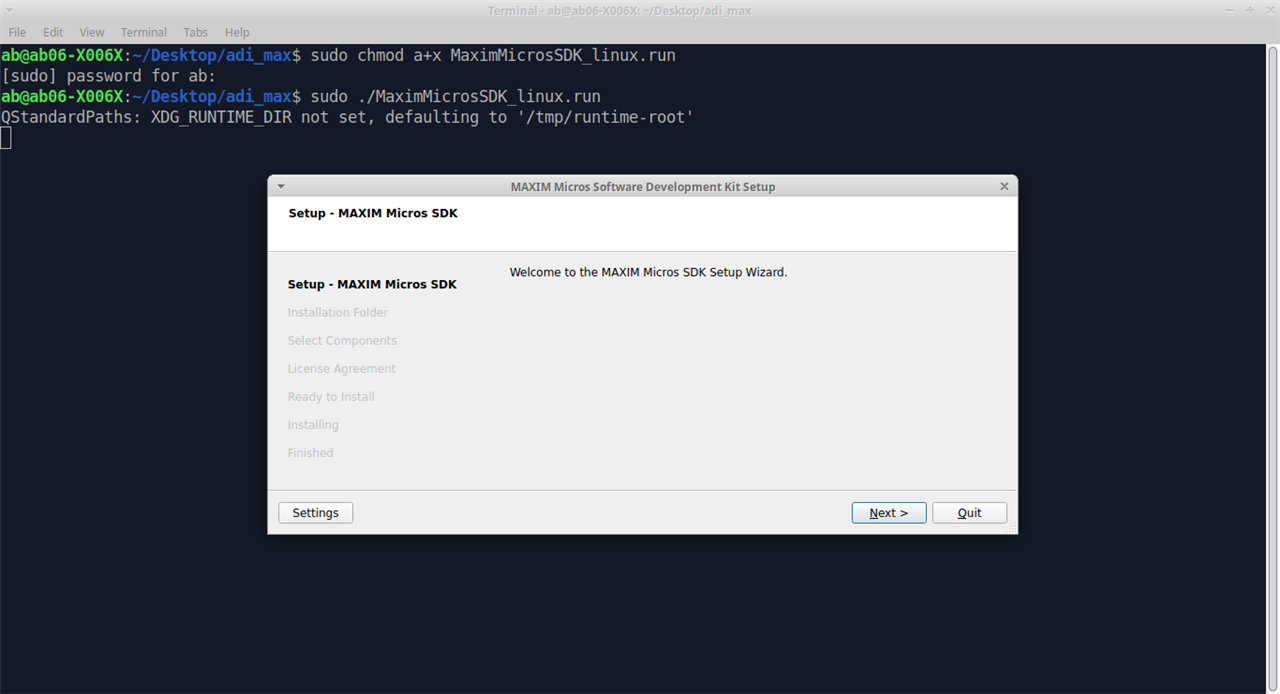Click the terminal cursor block
Viewport: 1280px width, 694px height.
click(x=6, y=138)
